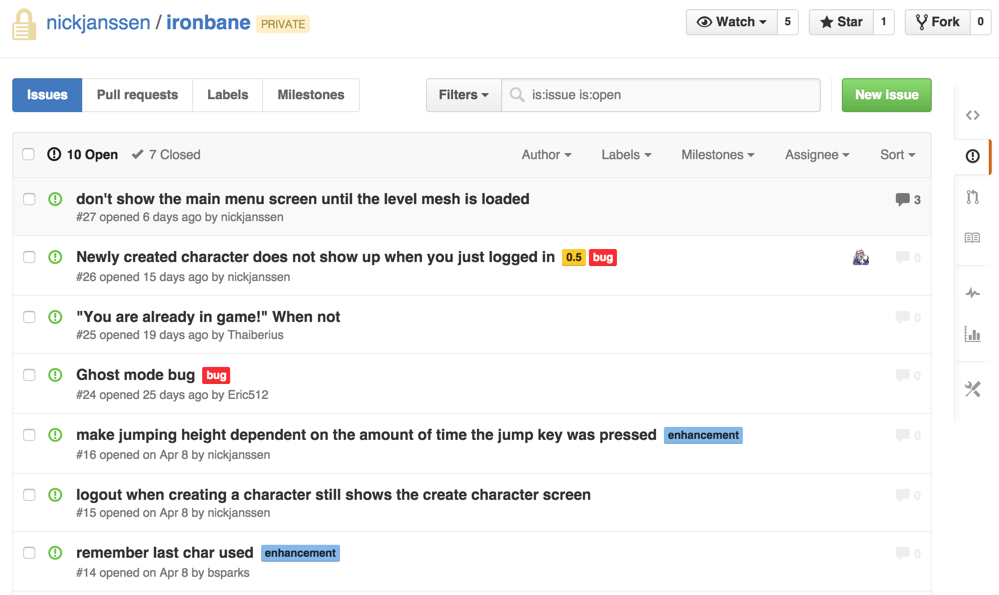Expand the Assignee filter dropdown
The width and height of the screenshot is (999, 595).
[817, 155]
